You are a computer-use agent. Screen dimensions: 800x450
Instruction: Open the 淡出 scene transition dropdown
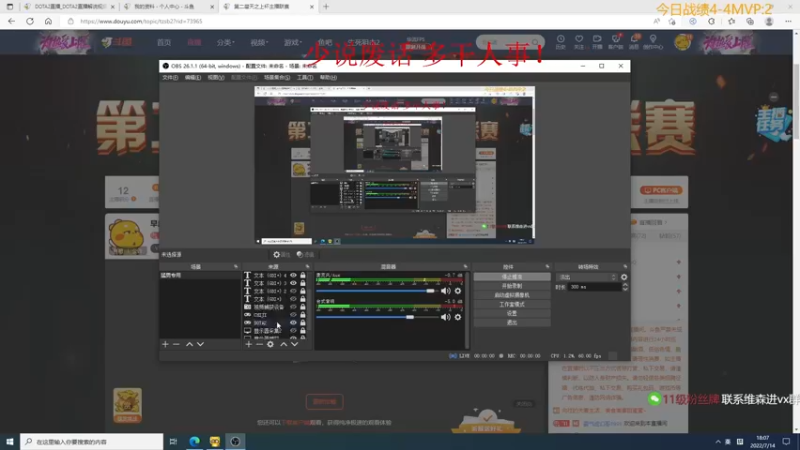(587, 277)
